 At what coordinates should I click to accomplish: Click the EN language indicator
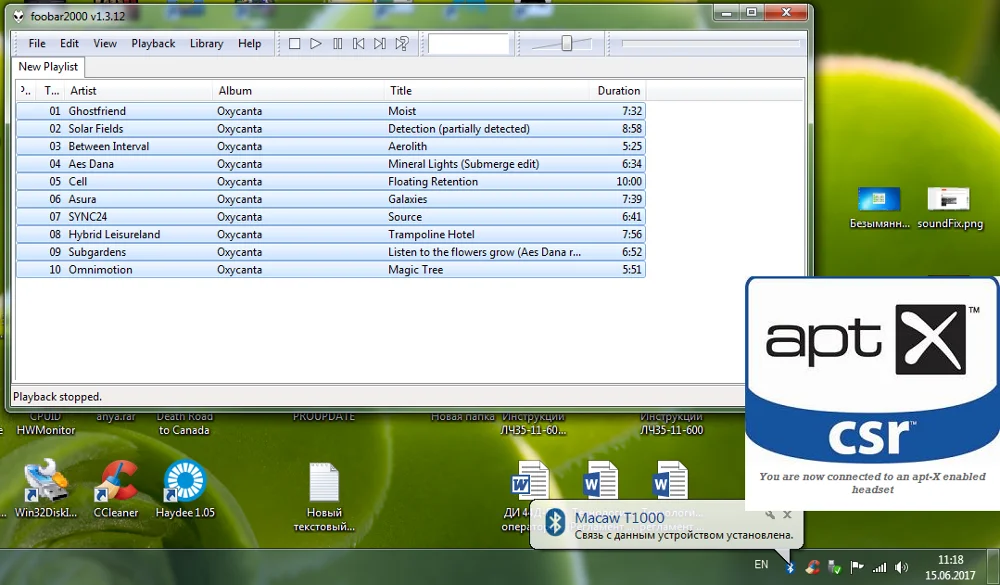[x=761, y=565]
